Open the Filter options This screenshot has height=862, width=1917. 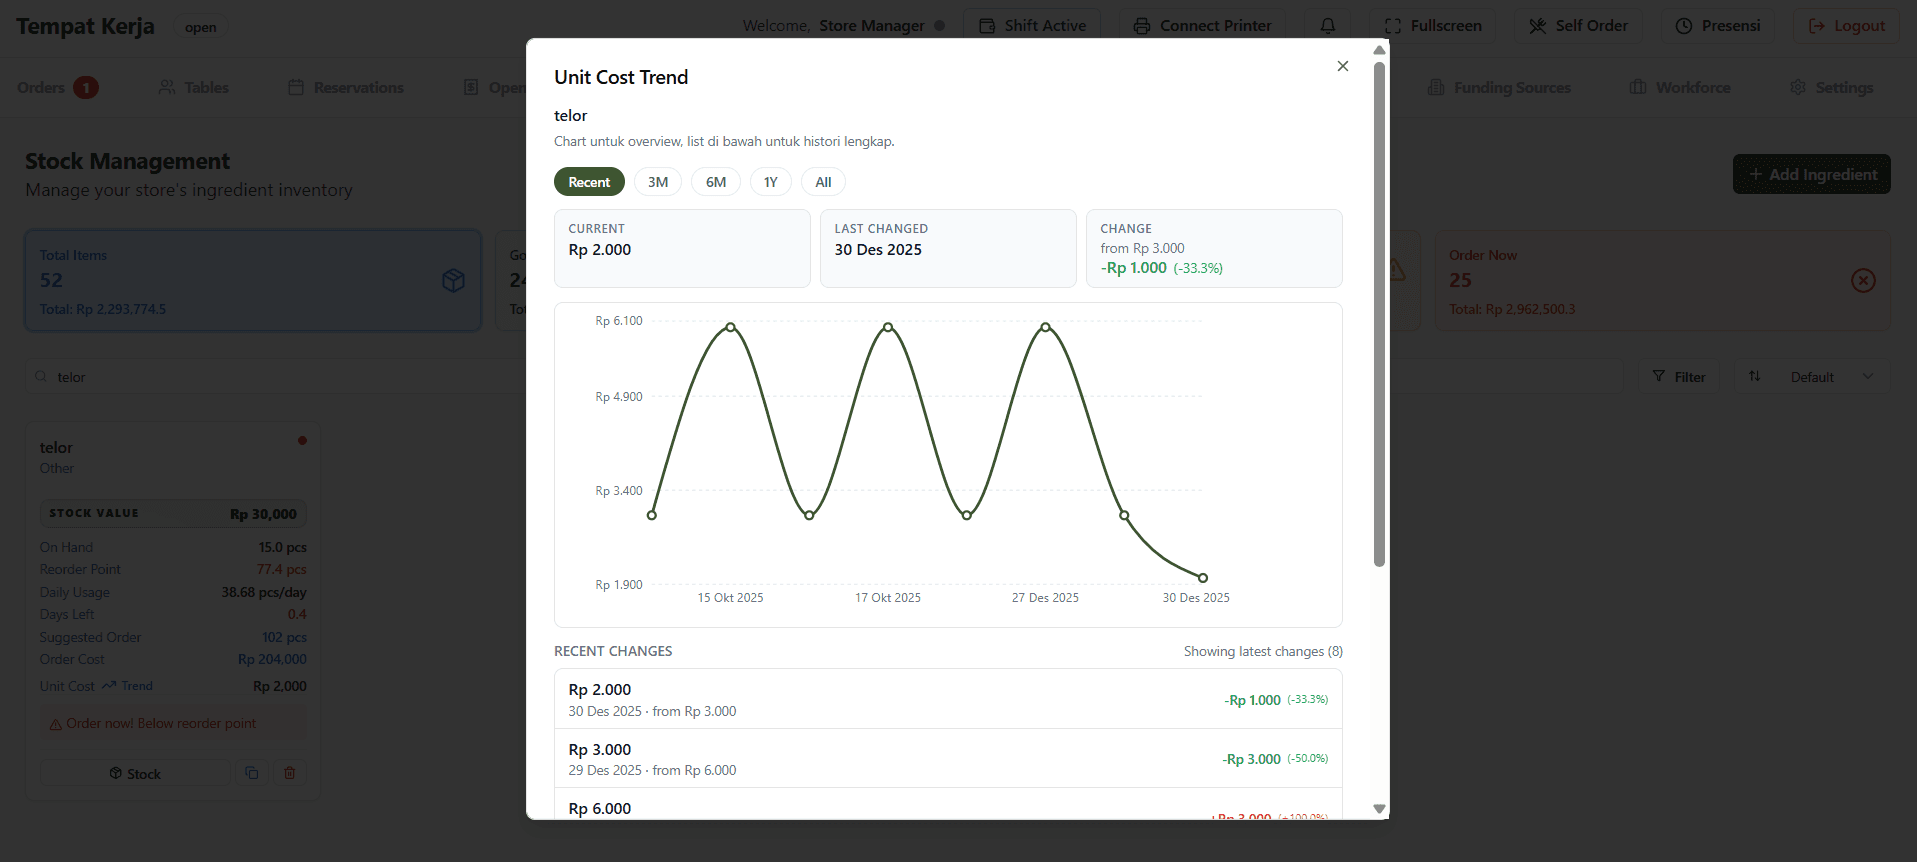(1679, 377)
